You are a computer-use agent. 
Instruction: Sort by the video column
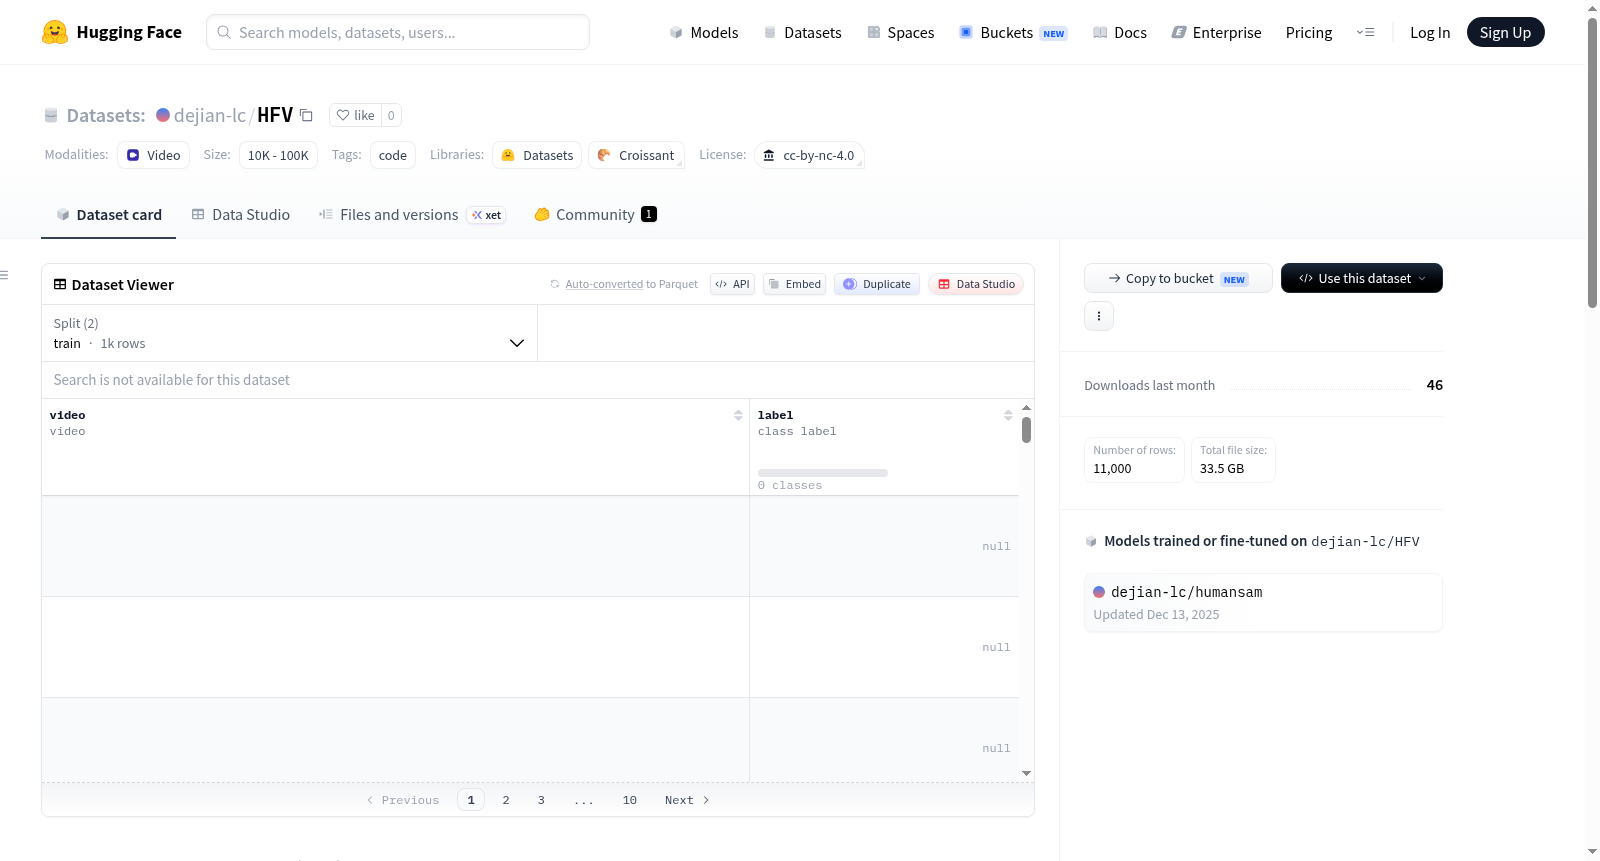[738, 415]
